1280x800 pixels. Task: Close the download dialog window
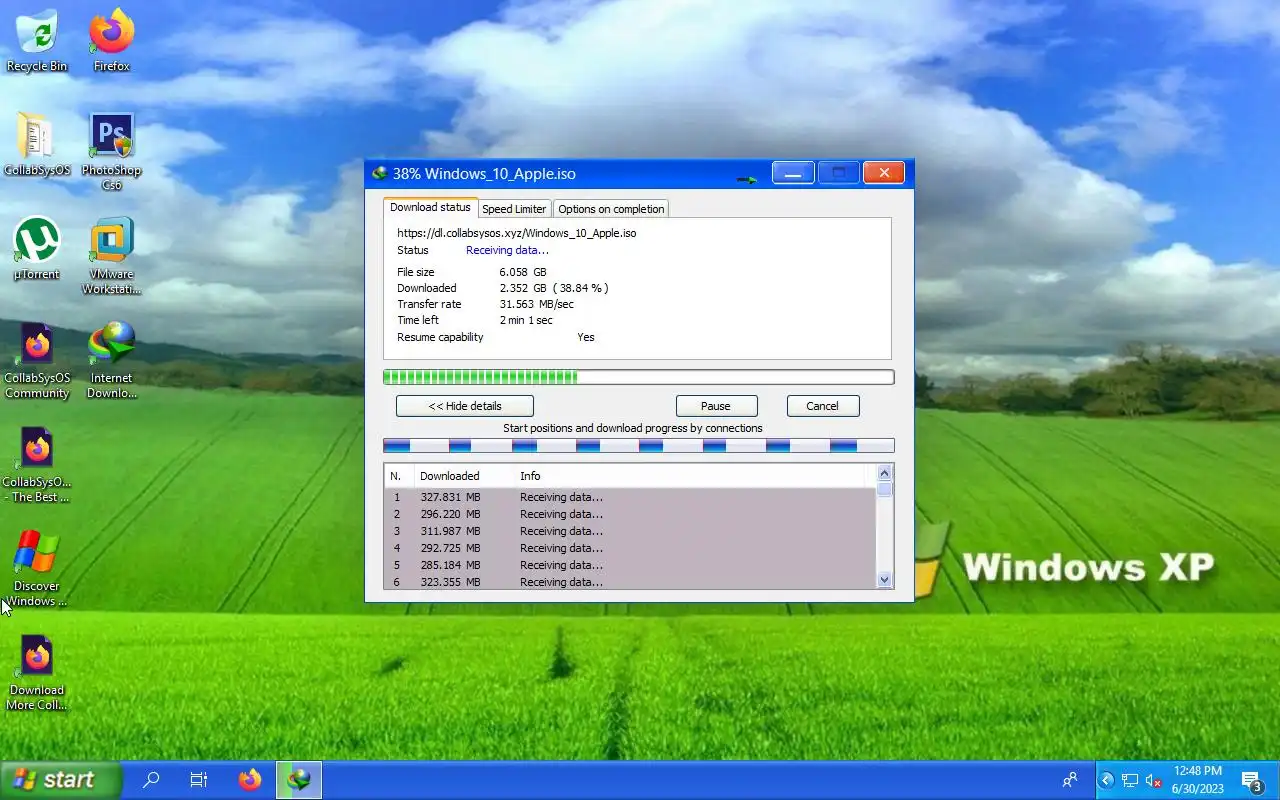(x=884, y=173)
